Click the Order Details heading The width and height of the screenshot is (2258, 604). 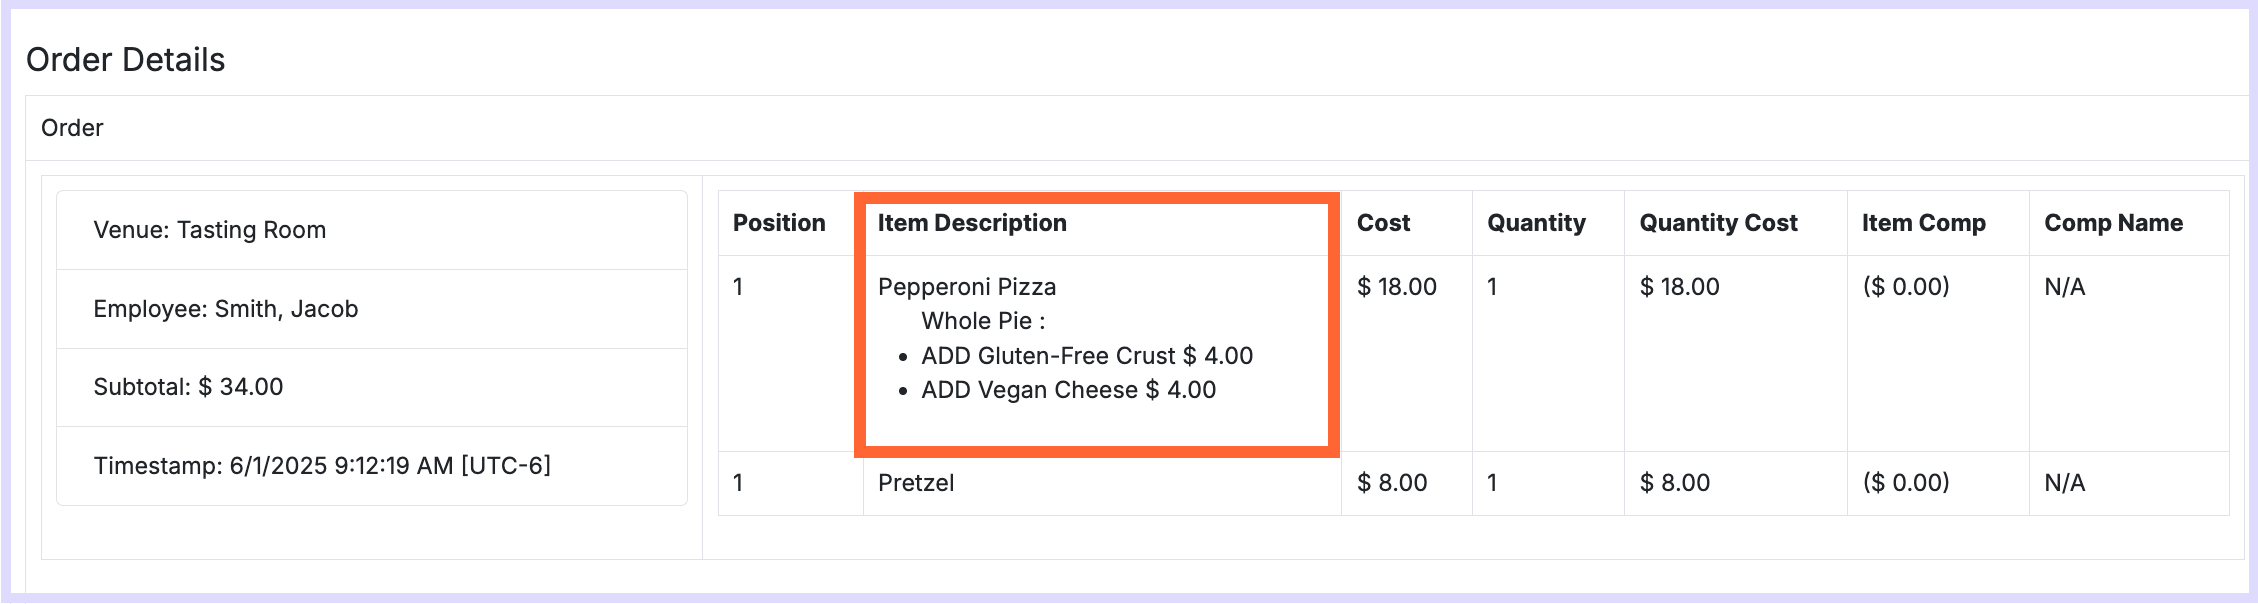click(x=125, y=60)
